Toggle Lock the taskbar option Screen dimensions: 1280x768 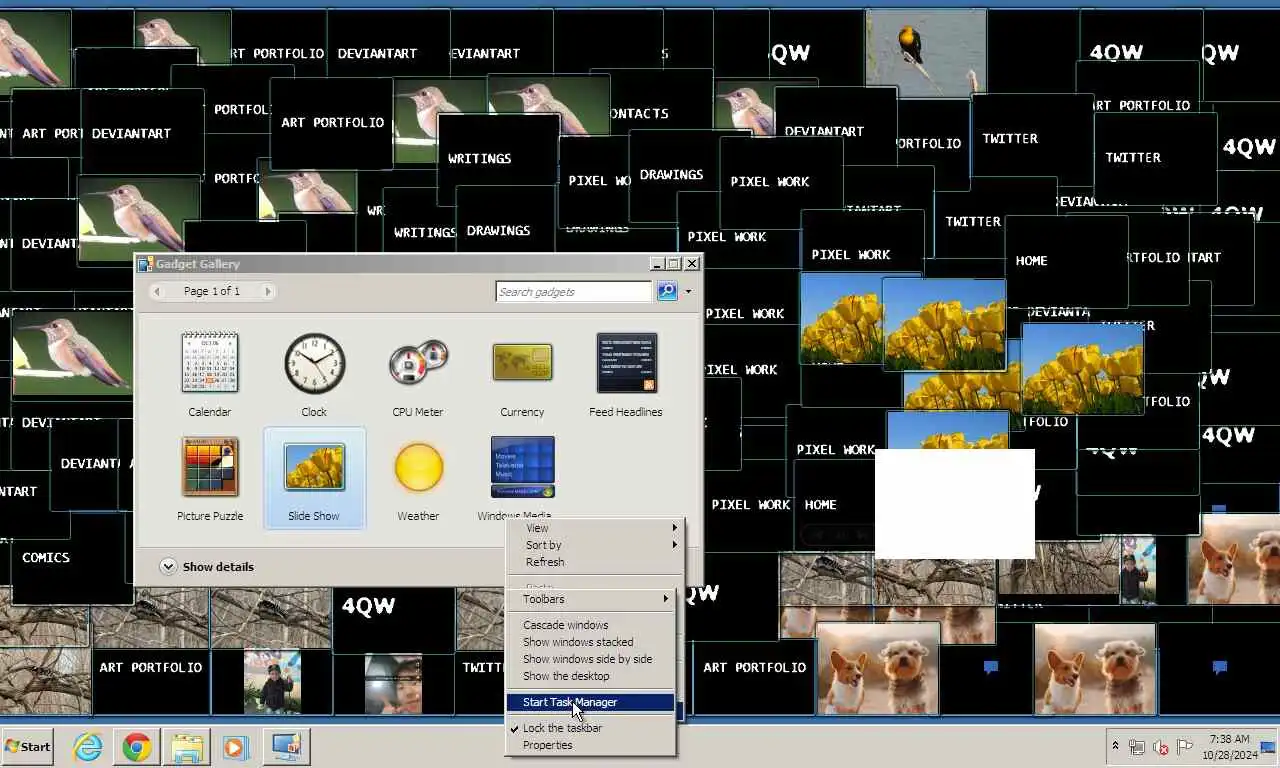click(x=591, y=728)
